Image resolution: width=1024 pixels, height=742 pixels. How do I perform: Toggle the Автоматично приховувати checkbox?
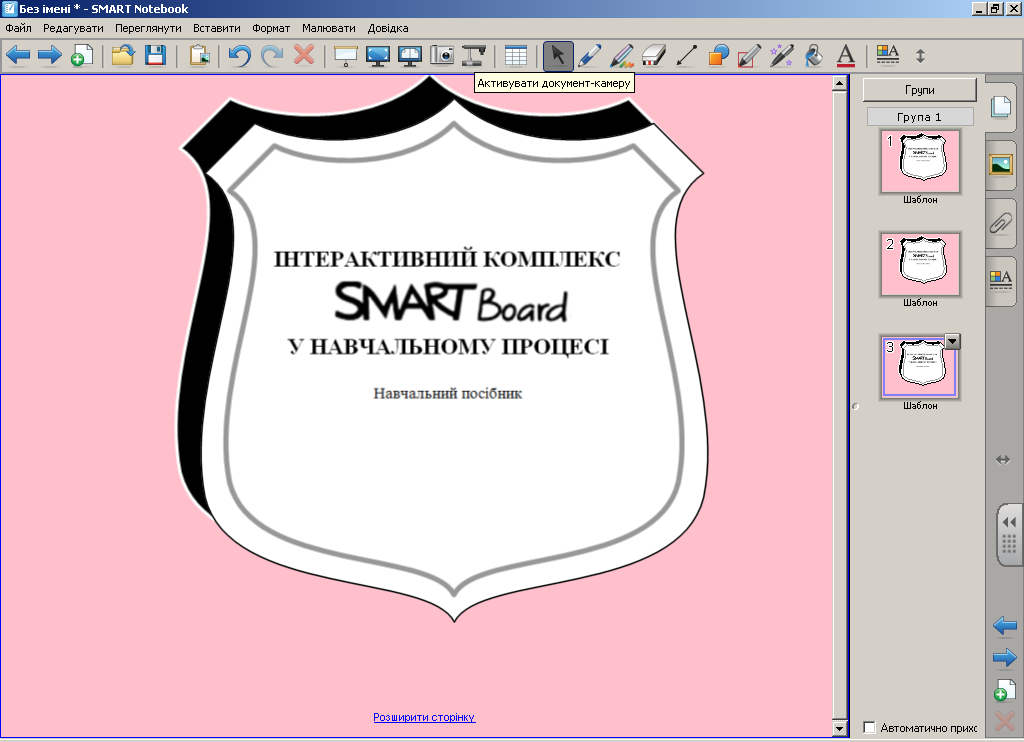pyautogui.click(x=869, y=727)
